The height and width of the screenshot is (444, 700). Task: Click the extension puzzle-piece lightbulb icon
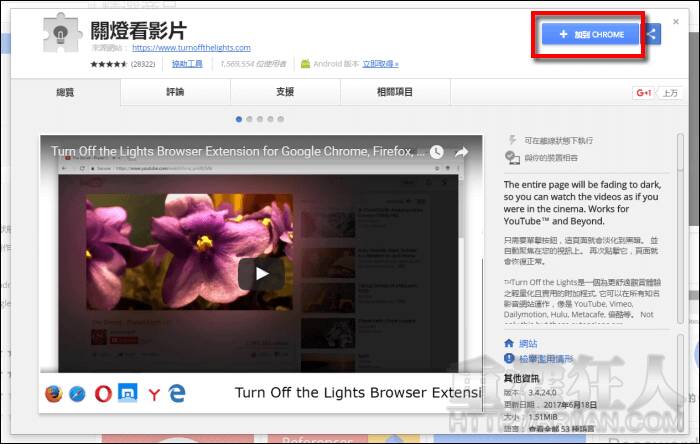62,33
